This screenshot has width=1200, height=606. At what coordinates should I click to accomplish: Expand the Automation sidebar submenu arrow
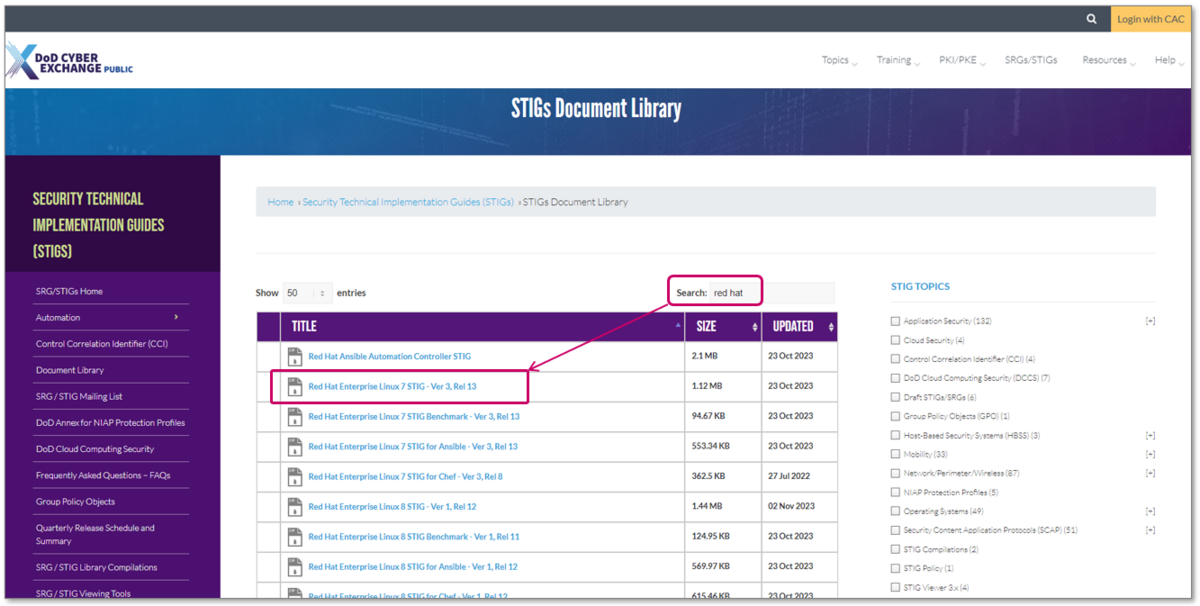pyautogui.click(x=176, y=317)
